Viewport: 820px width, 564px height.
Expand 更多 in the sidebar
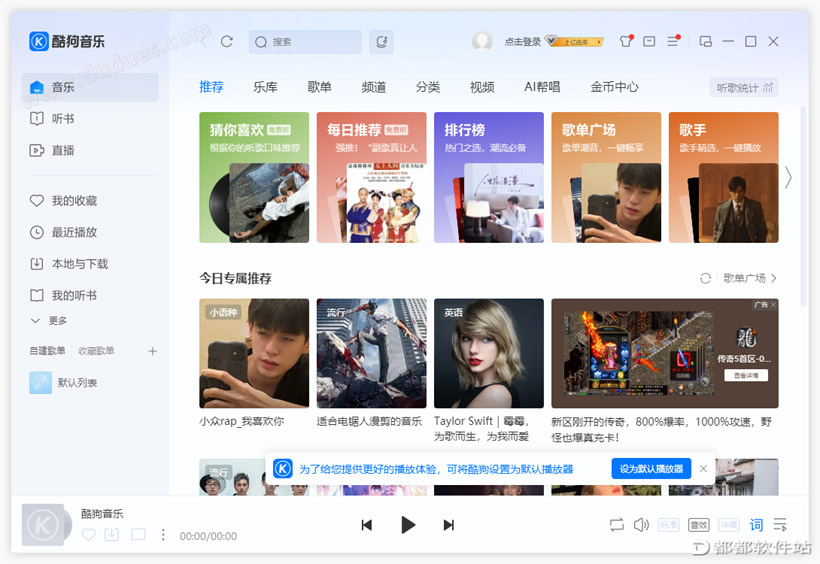(x=49, y=321)
